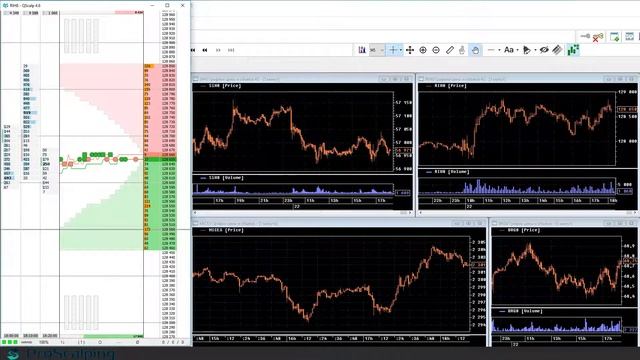Click the zoom out magnifier icon
Screen dimensions: 640x360
click(x=436, y=50)
